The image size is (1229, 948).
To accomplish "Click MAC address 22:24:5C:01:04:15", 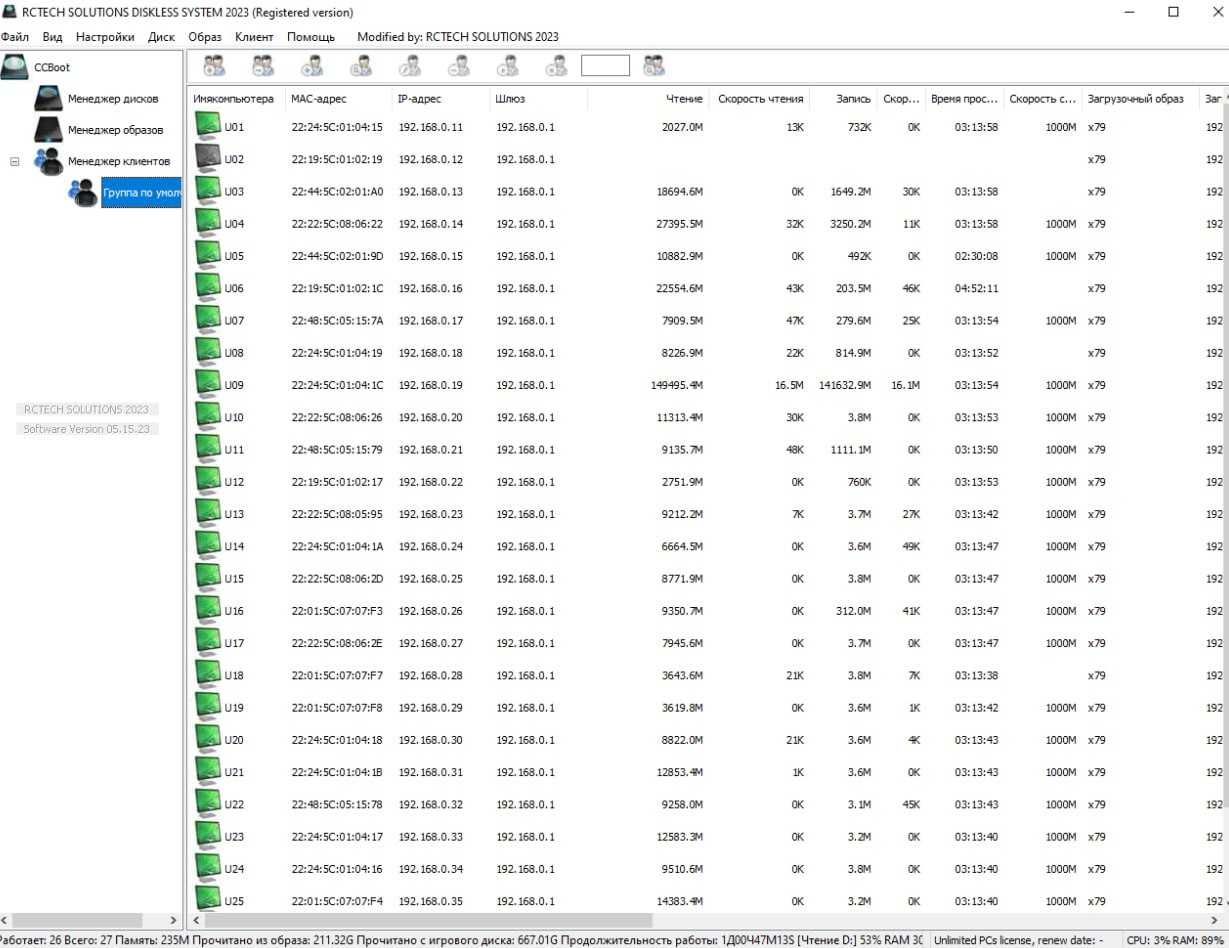I will tap(337, 127).
